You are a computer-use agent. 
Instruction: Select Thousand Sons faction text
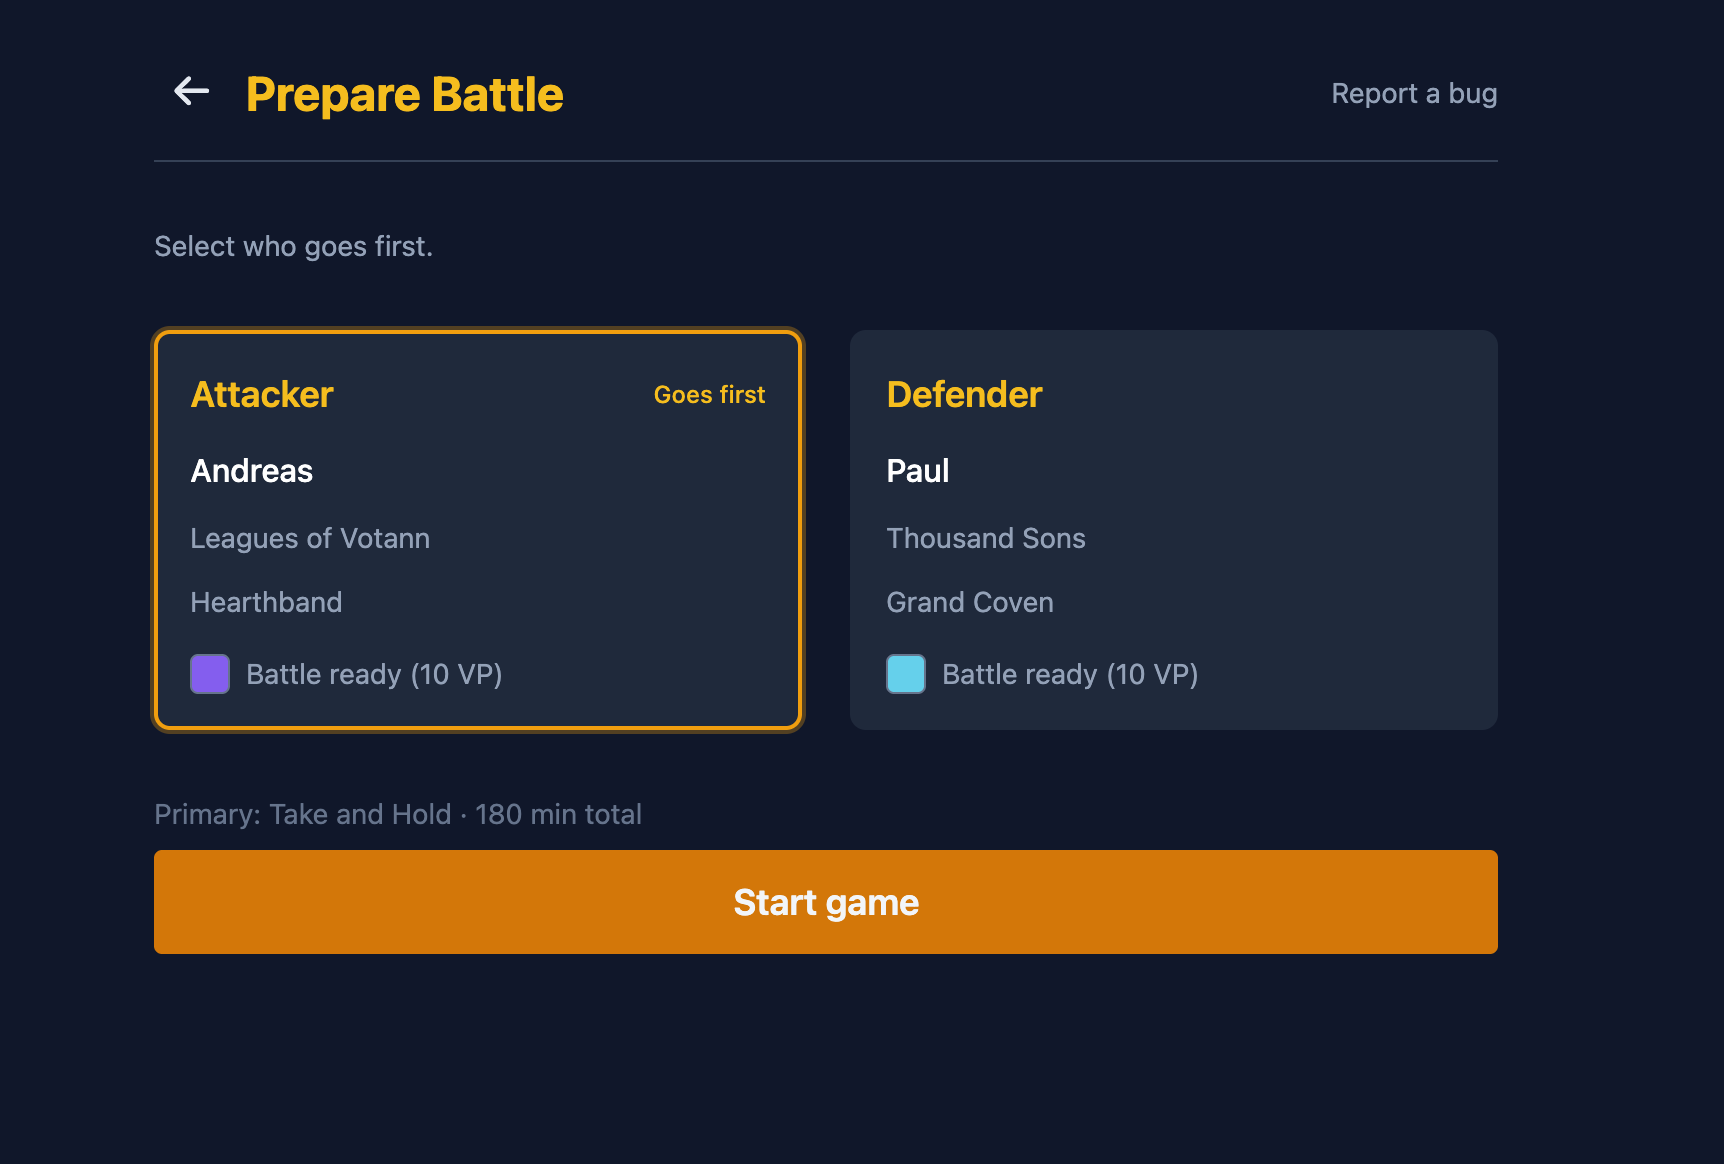click(x=985, y=538)
